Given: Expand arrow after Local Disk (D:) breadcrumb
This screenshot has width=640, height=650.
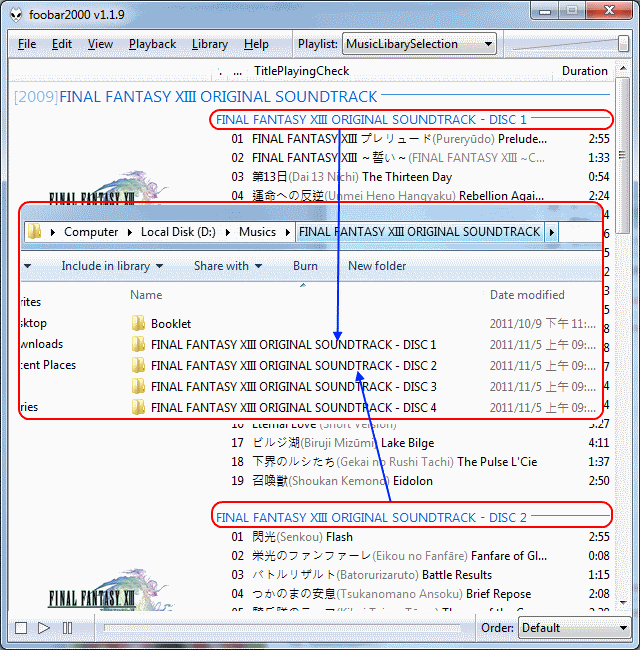Looking at the screenshot, I should [228, 232].
